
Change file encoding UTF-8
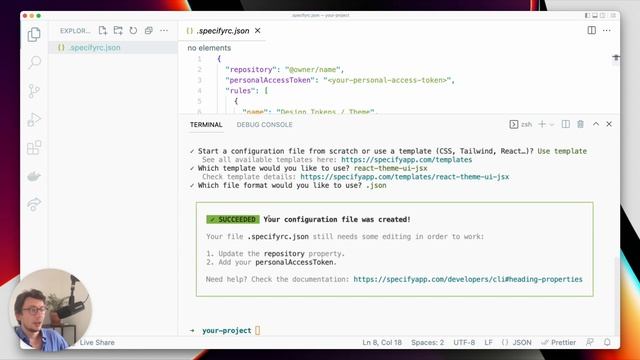[464, 342]
